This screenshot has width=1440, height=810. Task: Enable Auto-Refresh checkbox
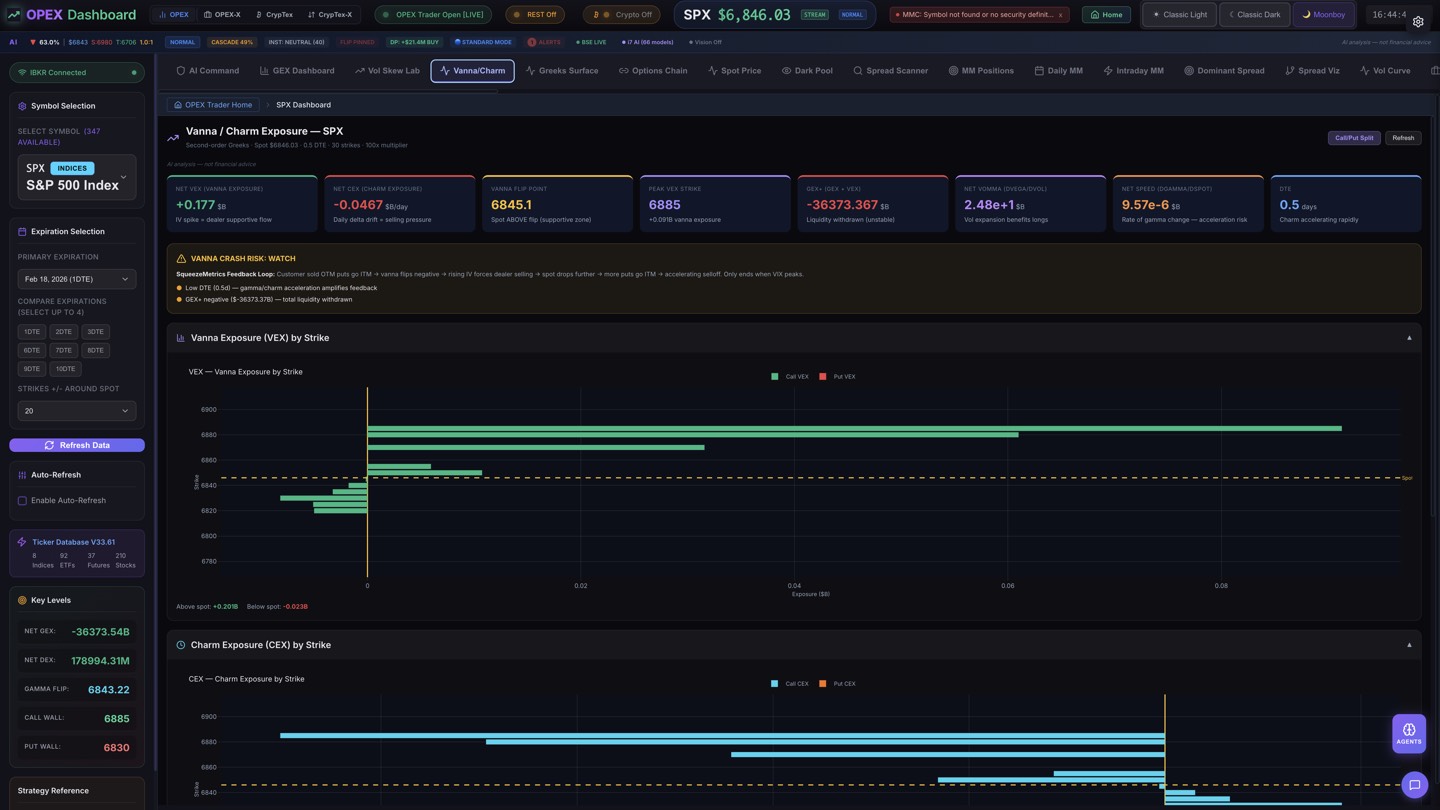pyautogui.click(x=22, y=501)
